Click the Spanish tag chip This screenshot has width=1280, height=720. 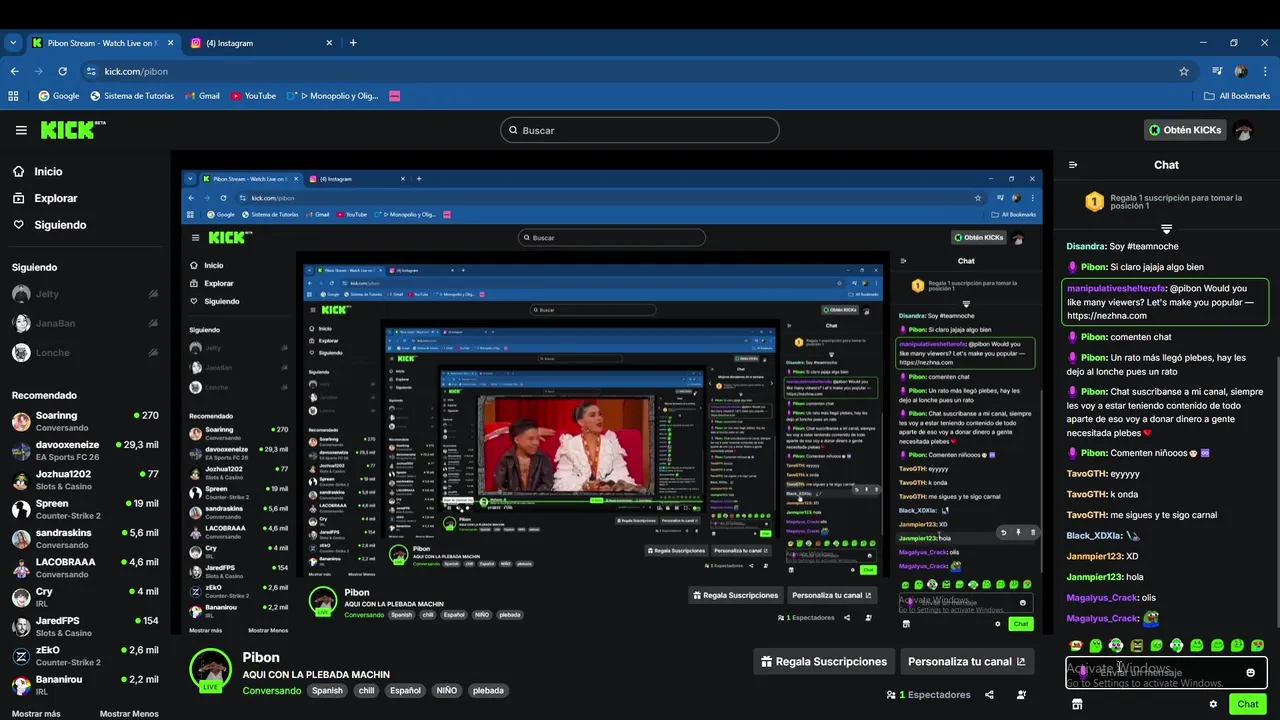pos(327,690)
